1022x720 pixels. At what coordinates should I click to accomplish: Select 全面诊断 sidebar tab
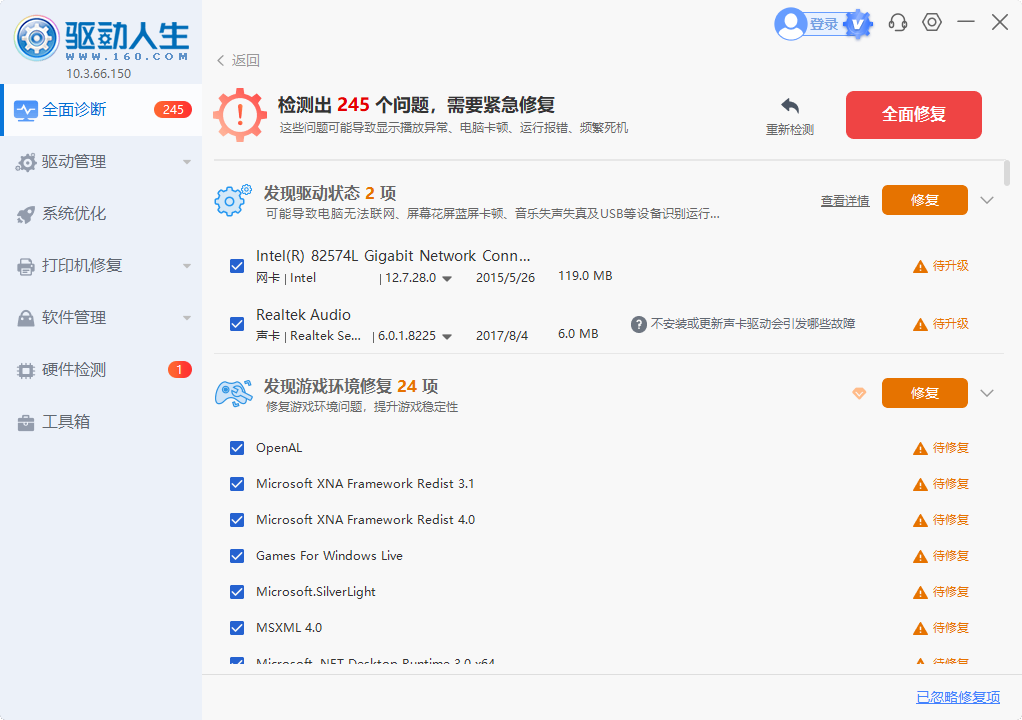point(101,109)
